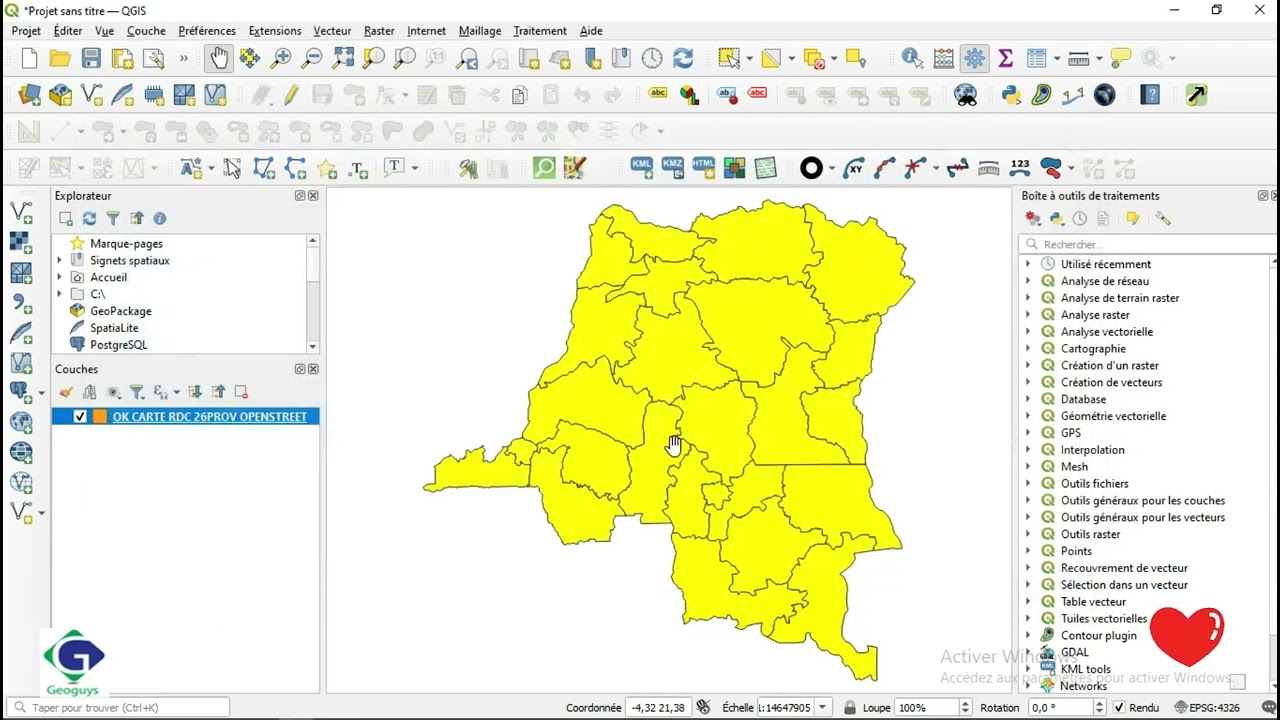Open the Python console
Screen dimensions: 1280x720
(x=1011, y=95)
